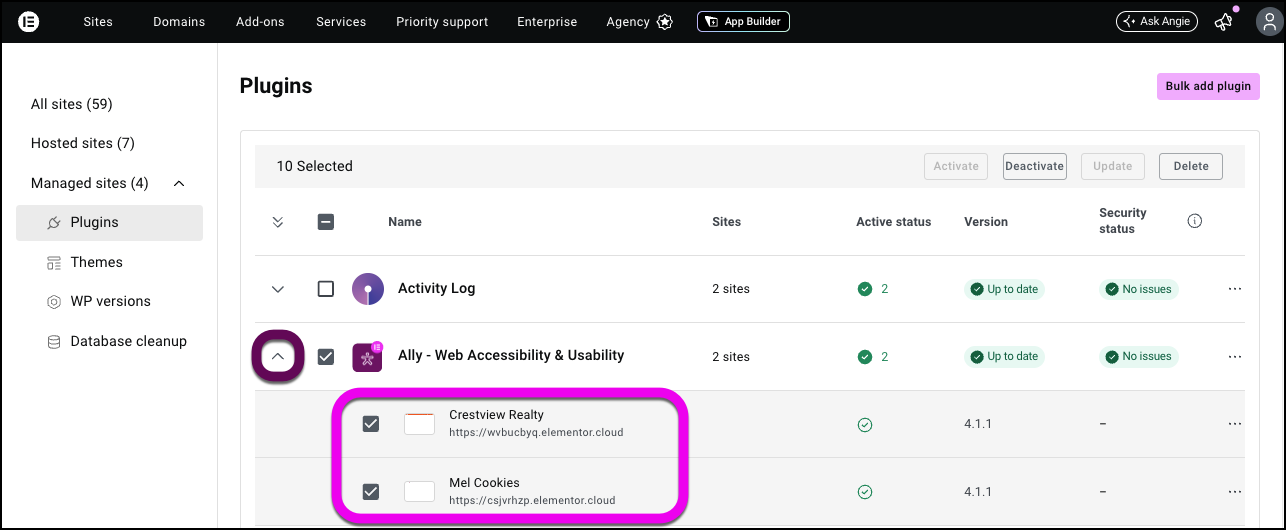Click the Agency star badge icon
The image size is (1286, 530).
(665, 21)
